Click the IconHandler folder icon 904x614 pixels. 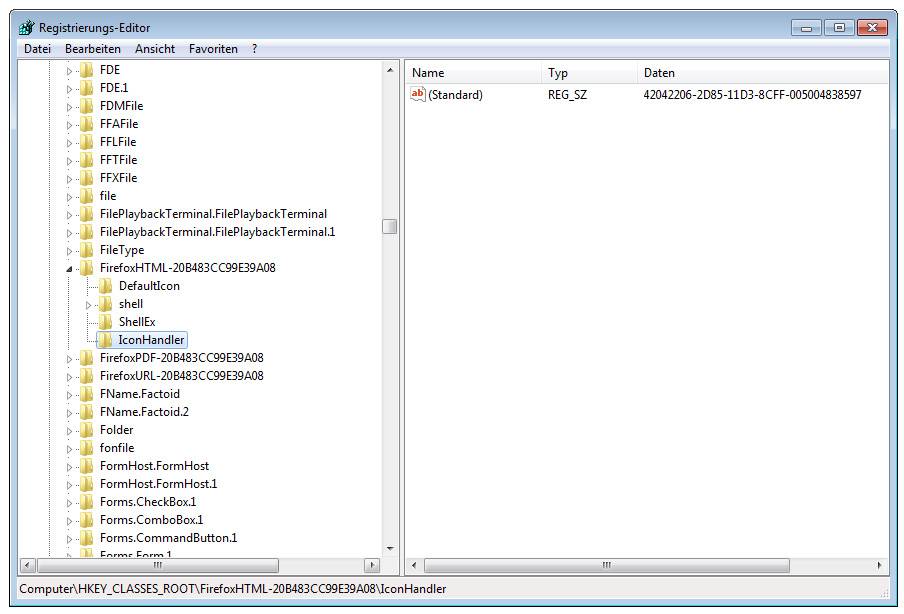coord(105,340)
